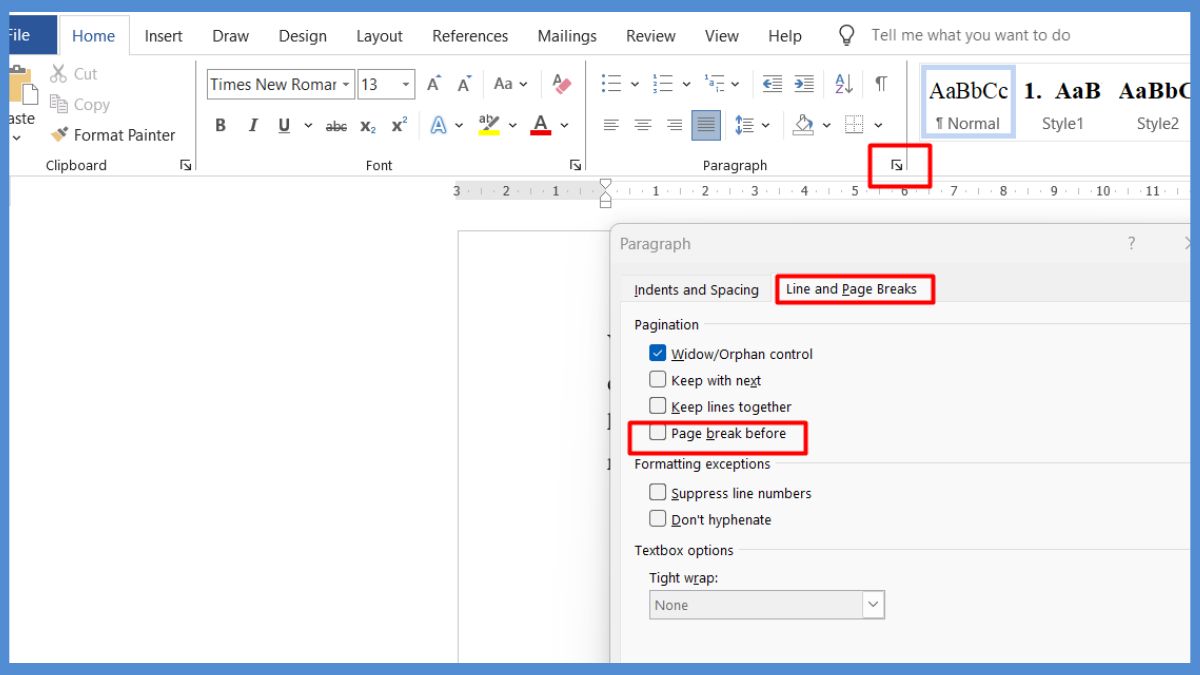Increase paragraph indent
1200x675 pixels.
point(804,84)
